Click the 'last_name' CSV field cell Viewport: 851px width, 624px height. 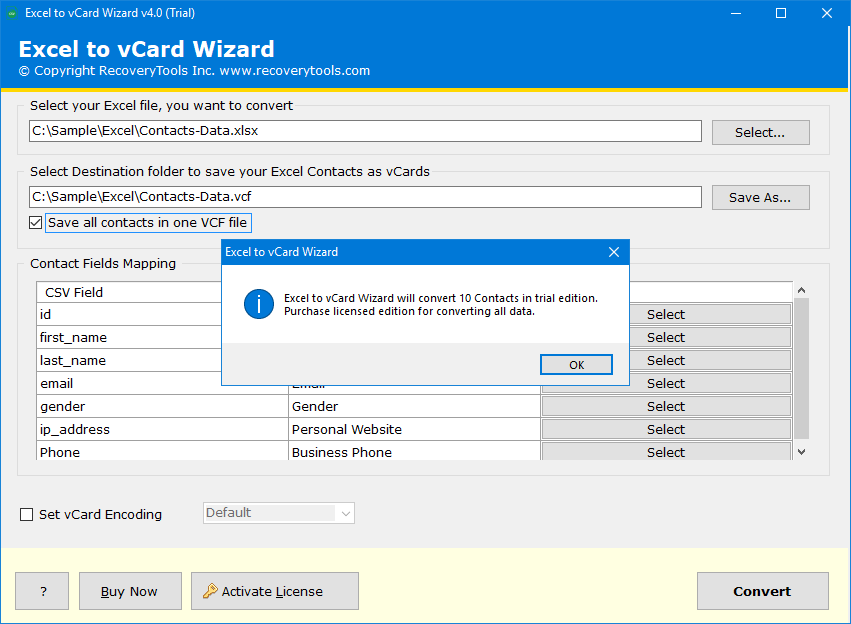(130, 360)
